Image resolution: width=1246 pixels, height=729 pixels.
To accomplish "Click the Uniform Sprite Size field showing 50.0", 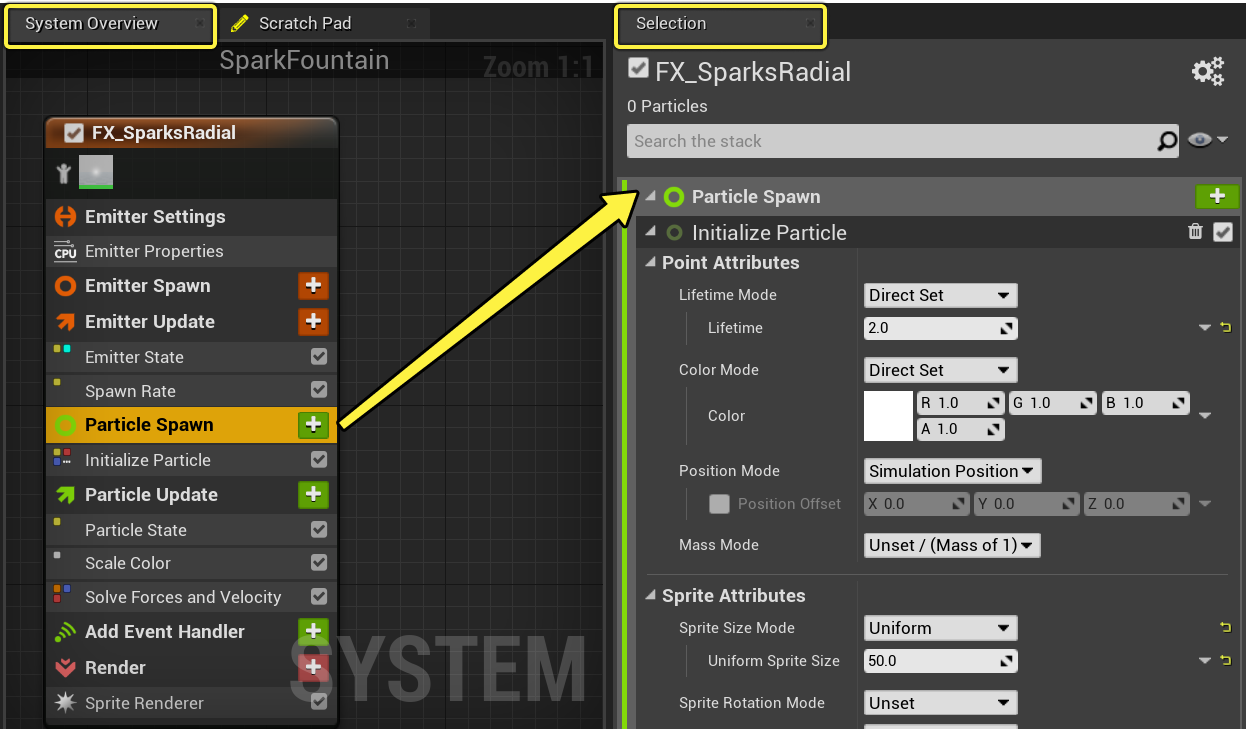I will coord(940,661).
